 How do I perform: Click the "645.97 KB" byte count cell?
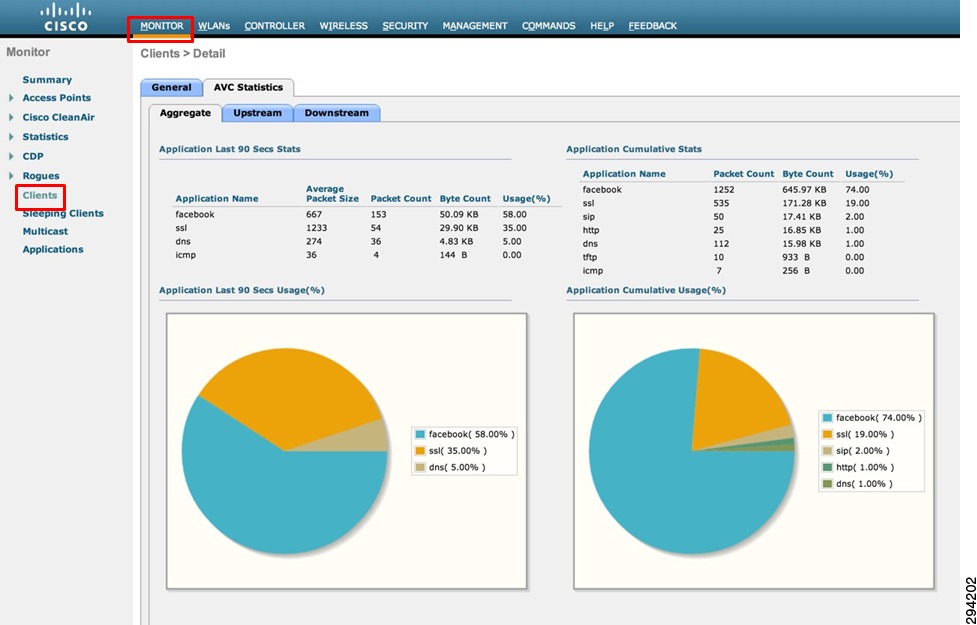point(804,189)
